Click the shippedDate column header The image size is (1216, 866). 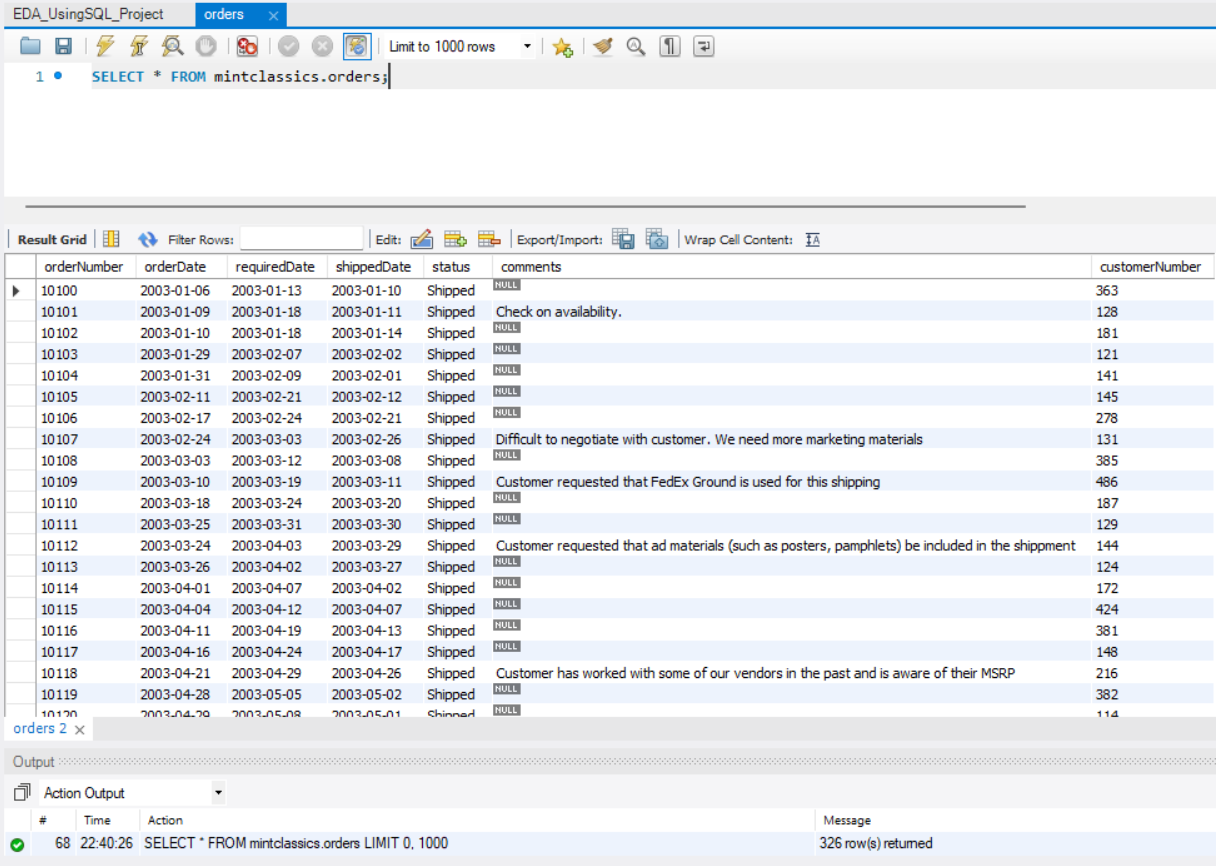point(373,266)
